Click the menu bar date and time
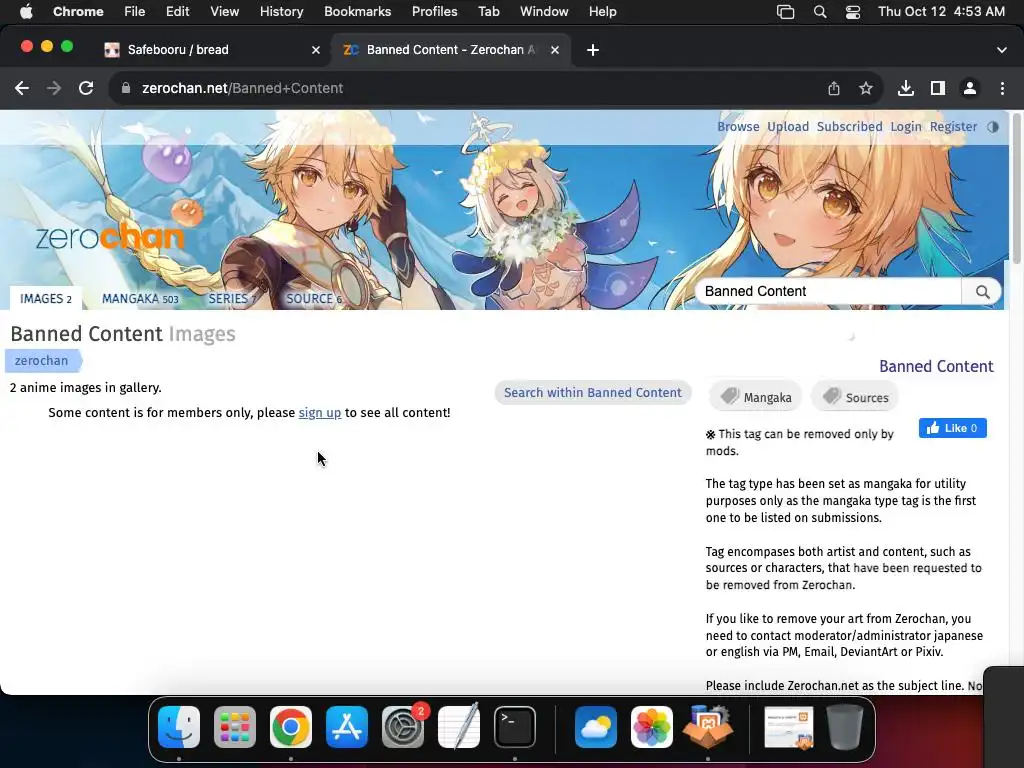Screen dimensions: 1024x768 941,12
